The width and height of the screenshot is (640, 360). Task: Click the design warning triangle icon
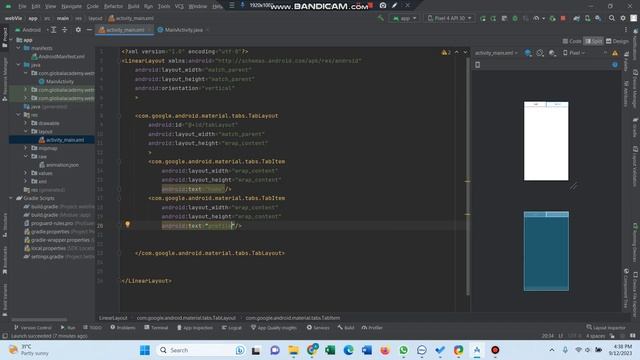pos(615,53)
